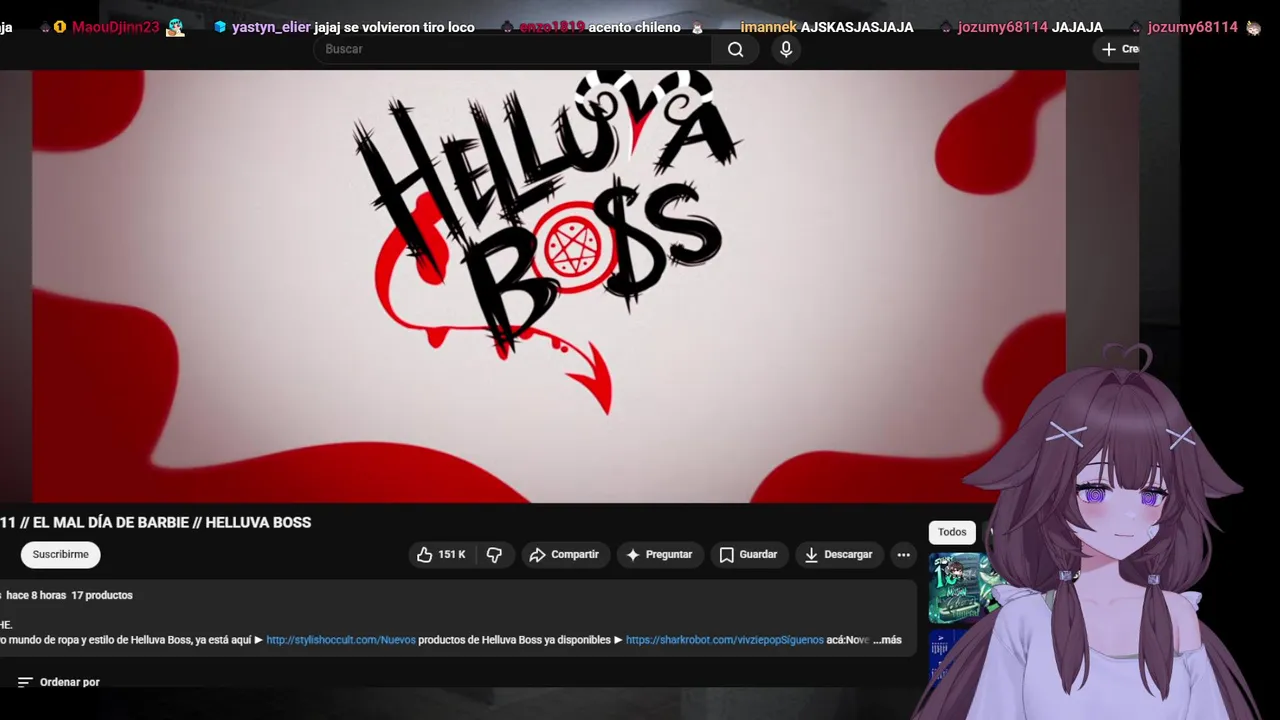Screen dimensions: 1280x720
Task: Open the Crear plus button
Action: (1119, 49)
